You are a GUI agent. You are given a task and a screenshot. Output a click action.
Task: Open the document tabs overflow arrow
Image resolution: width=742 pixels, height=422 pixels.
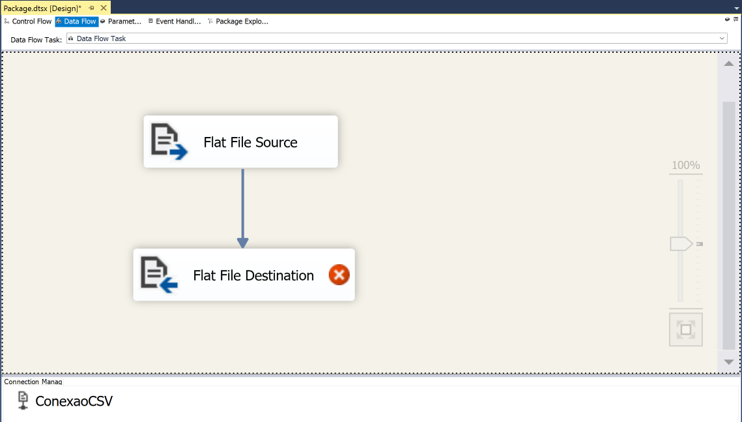click(736, 9)
